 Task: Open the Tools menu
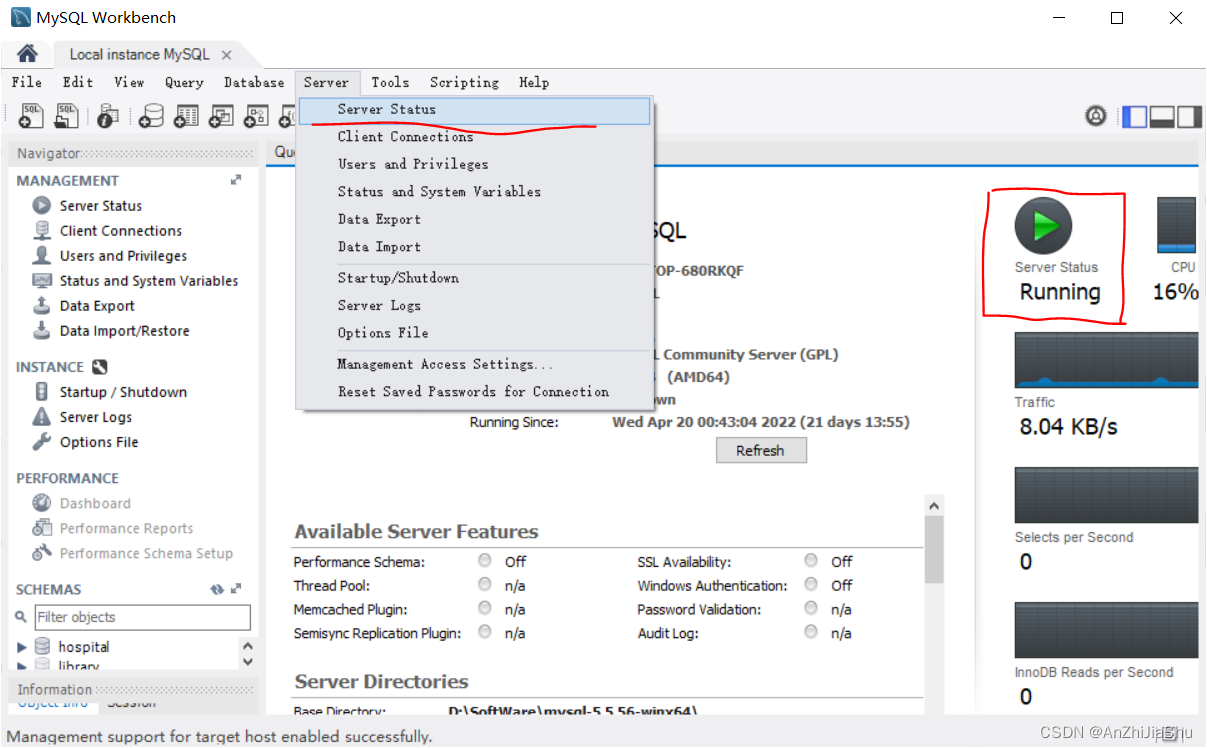tap(390, 82)
